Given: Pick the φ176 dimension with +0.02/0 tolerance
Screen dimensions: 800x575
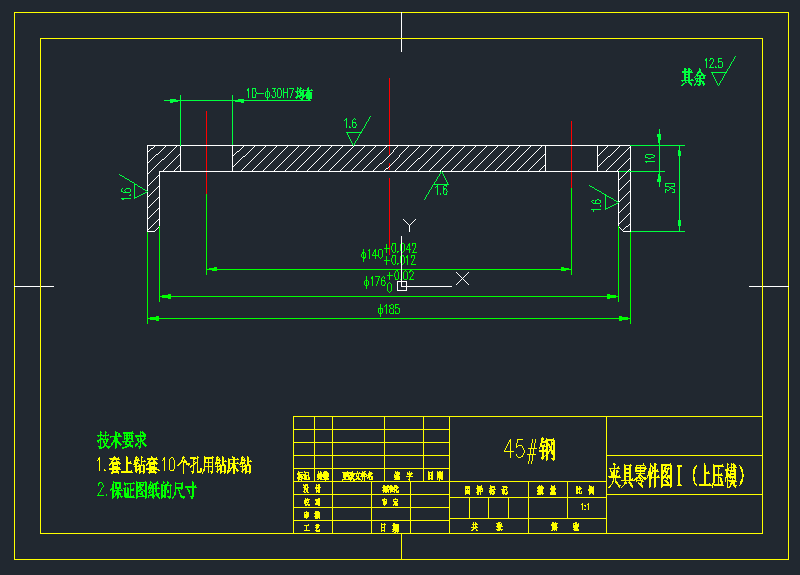Looking at the screenshot, I should click(x=389, y=281).
